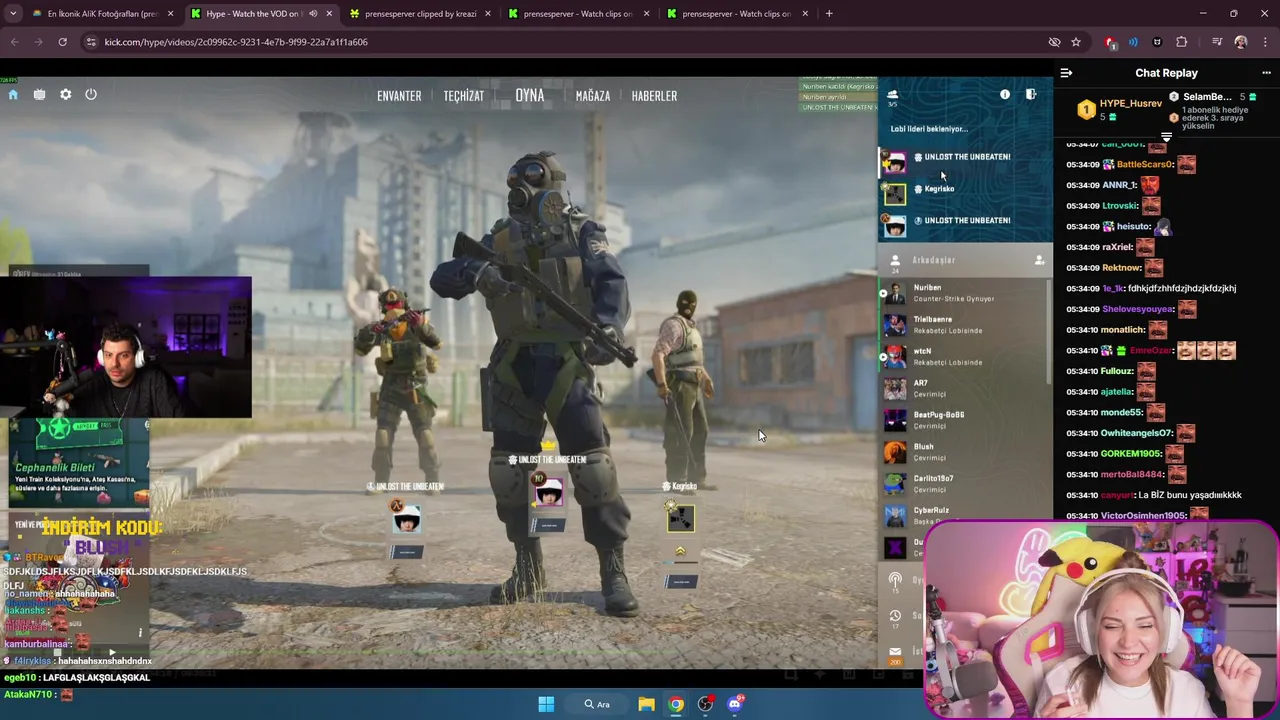The image size is (1280, 720).
Task: Open the lobby info icon
Action: (1005, 94)
